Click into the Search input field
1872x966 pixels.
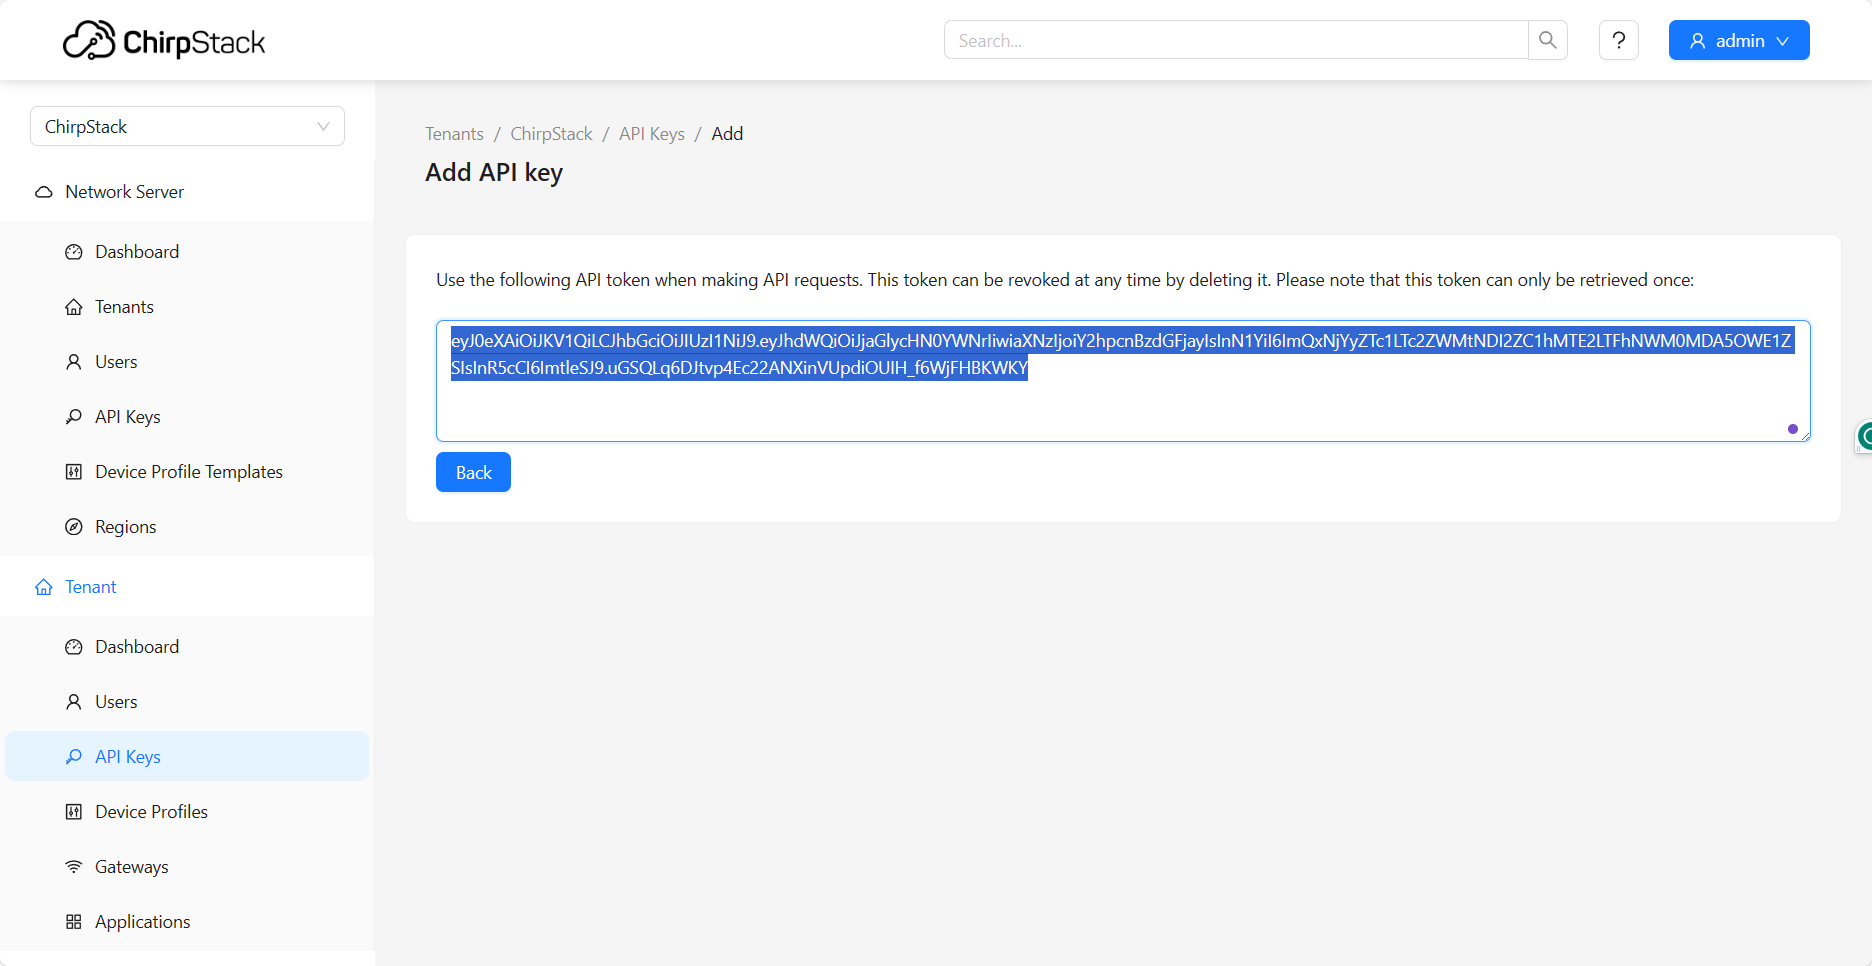click(1236, 40)
